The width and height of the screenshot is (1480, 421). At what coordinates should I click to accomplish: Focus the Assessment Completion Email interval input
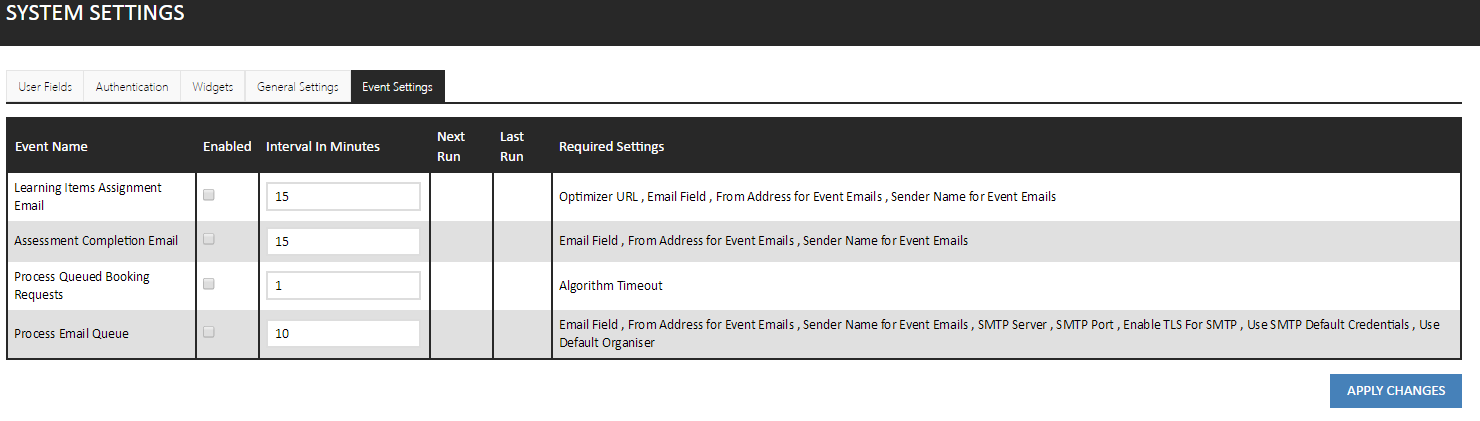(x=343, y=241)
